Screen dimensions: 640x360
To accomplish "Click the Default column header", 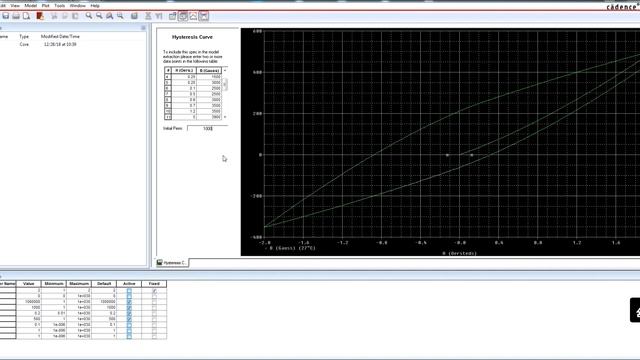I will coord(104,284).
